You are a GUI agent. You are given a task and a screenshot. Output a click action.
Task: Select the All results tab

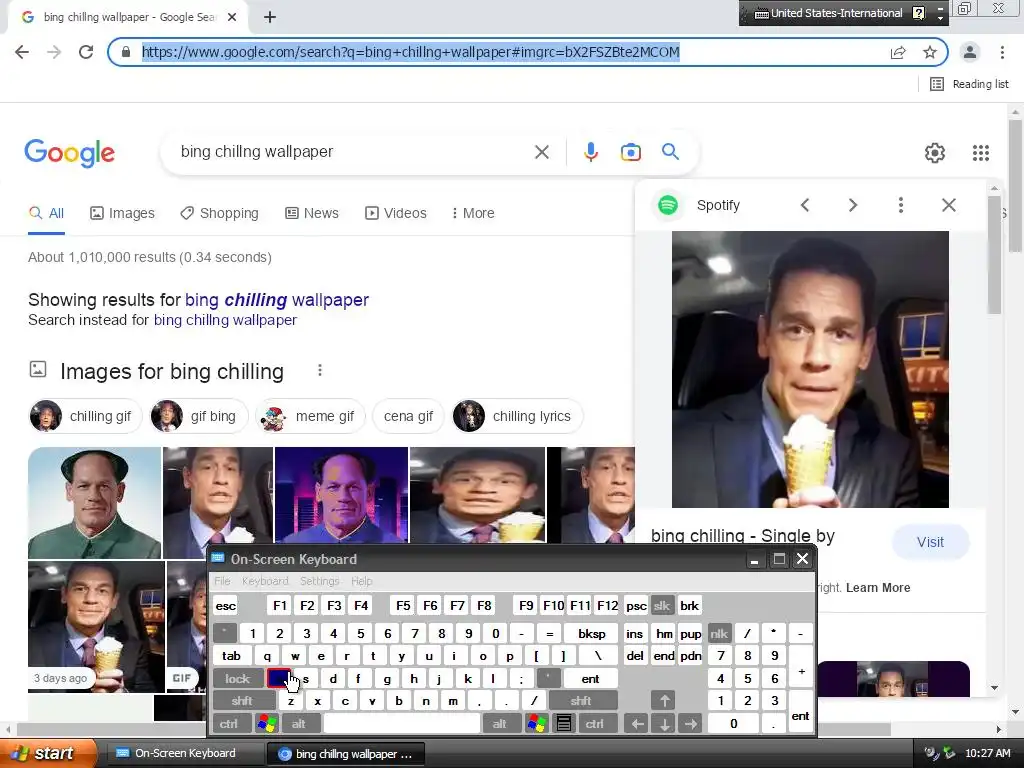[46, 214]
